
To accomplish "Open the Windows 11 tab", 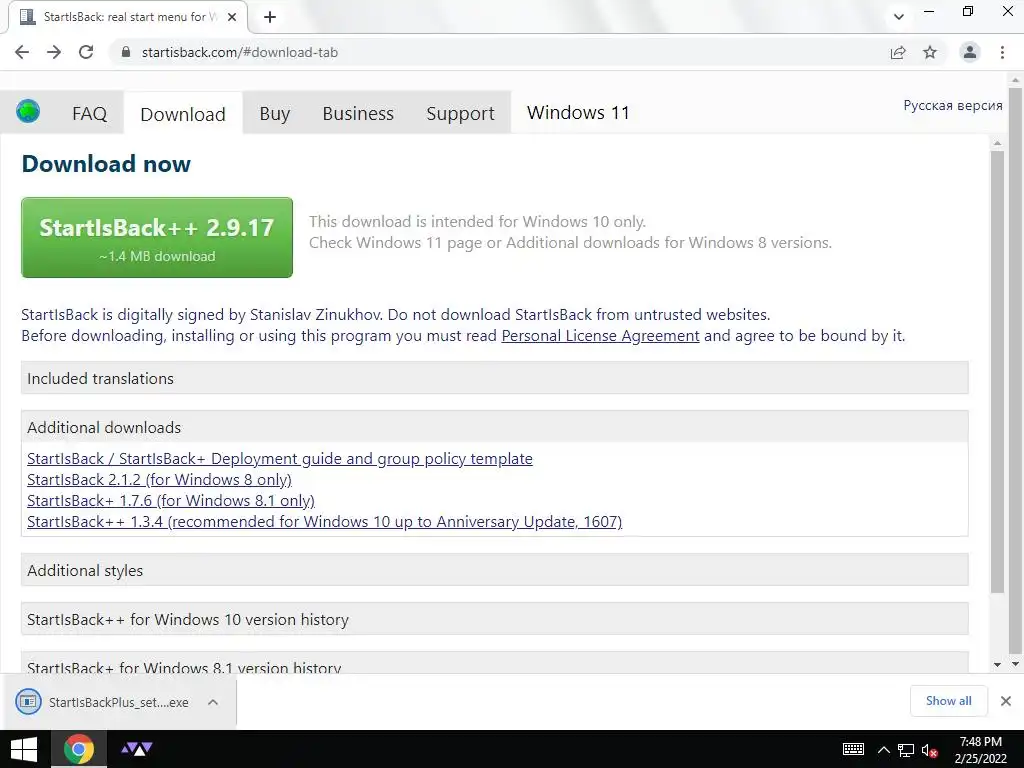I will (578, 113).
